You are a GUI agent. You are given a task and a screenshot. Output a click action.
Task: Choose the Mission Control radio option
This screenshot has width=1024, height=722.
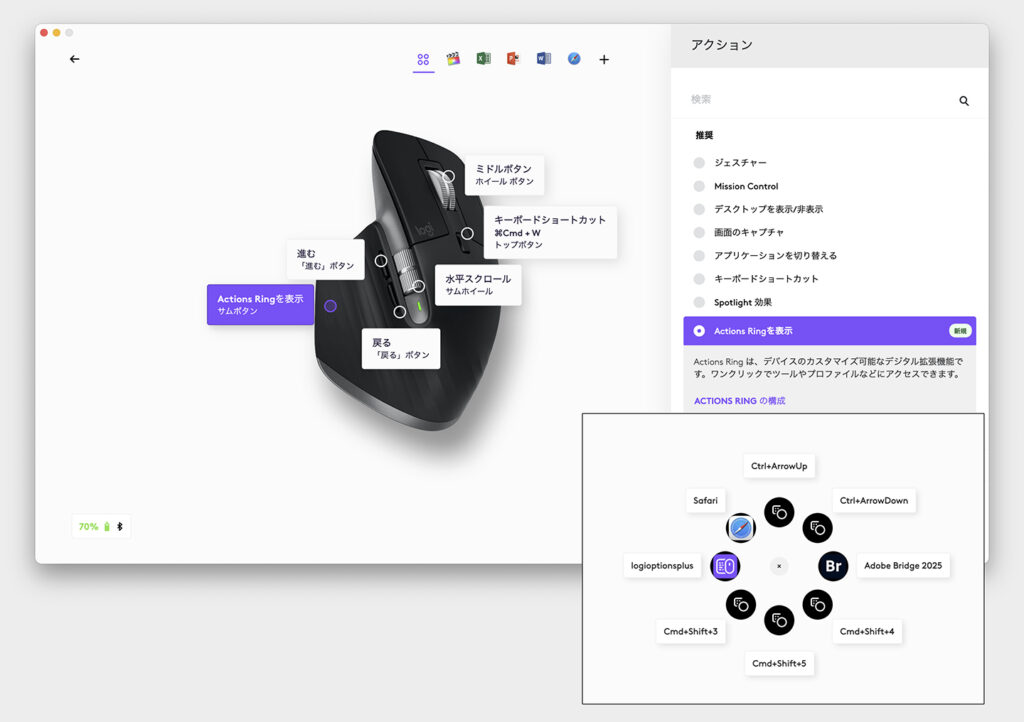pos(699,186)
